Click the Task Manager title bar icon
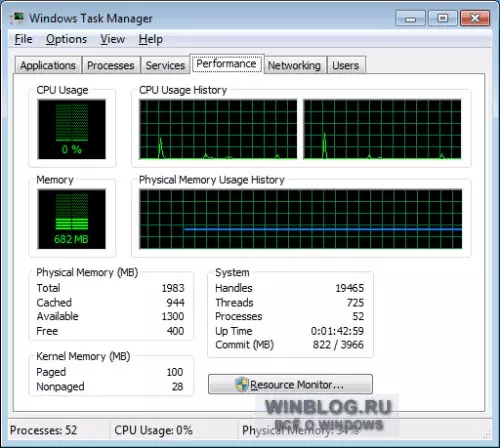Viewport: 500px width, 448px height. [17, 18]
